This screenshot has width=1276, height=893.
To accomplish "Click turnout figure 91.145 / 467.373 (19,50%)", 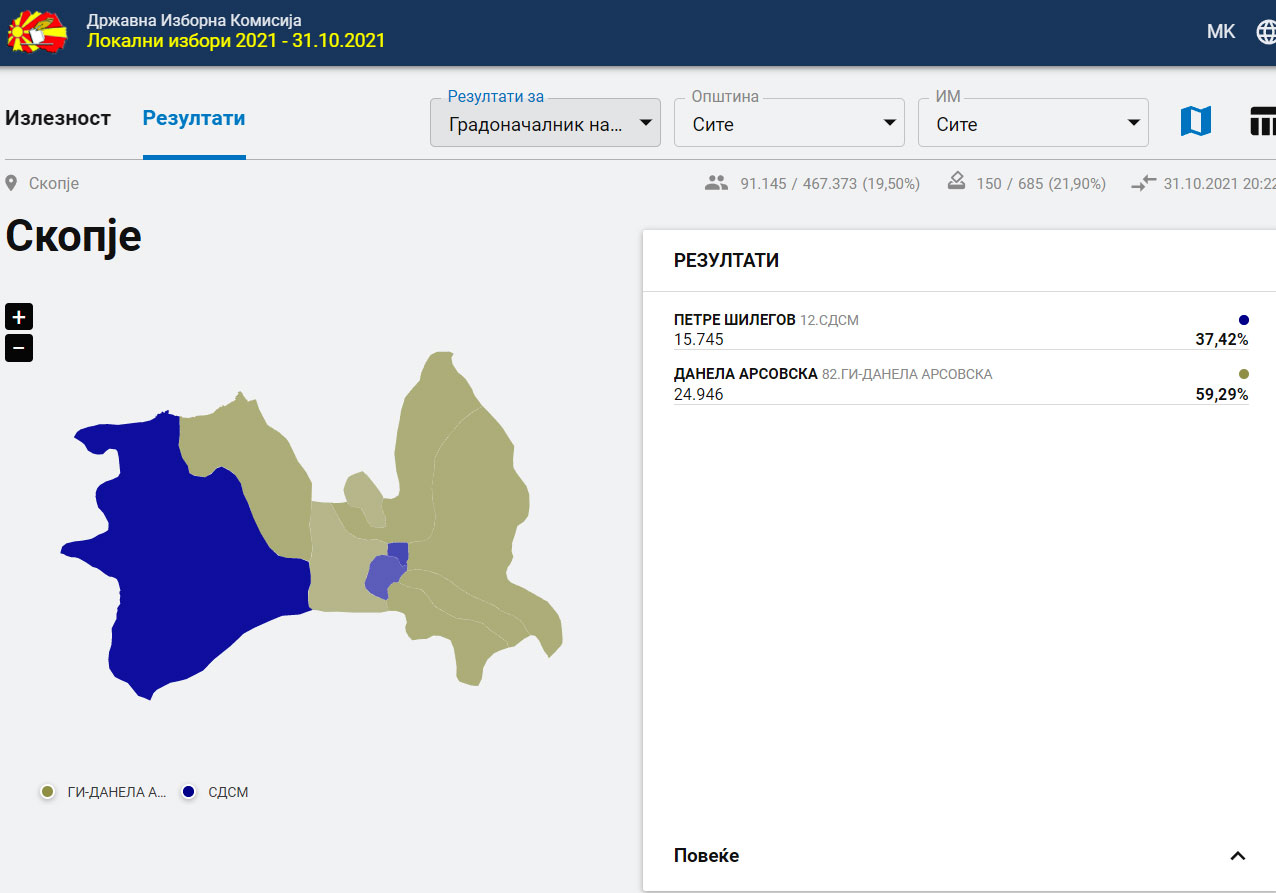I will [830, 184].
